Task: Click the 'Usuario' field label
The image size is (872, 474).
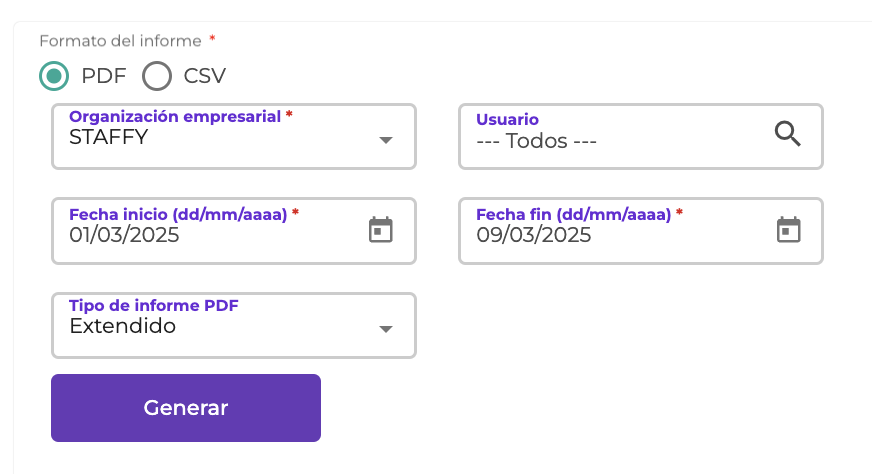Action: point(507,120)
